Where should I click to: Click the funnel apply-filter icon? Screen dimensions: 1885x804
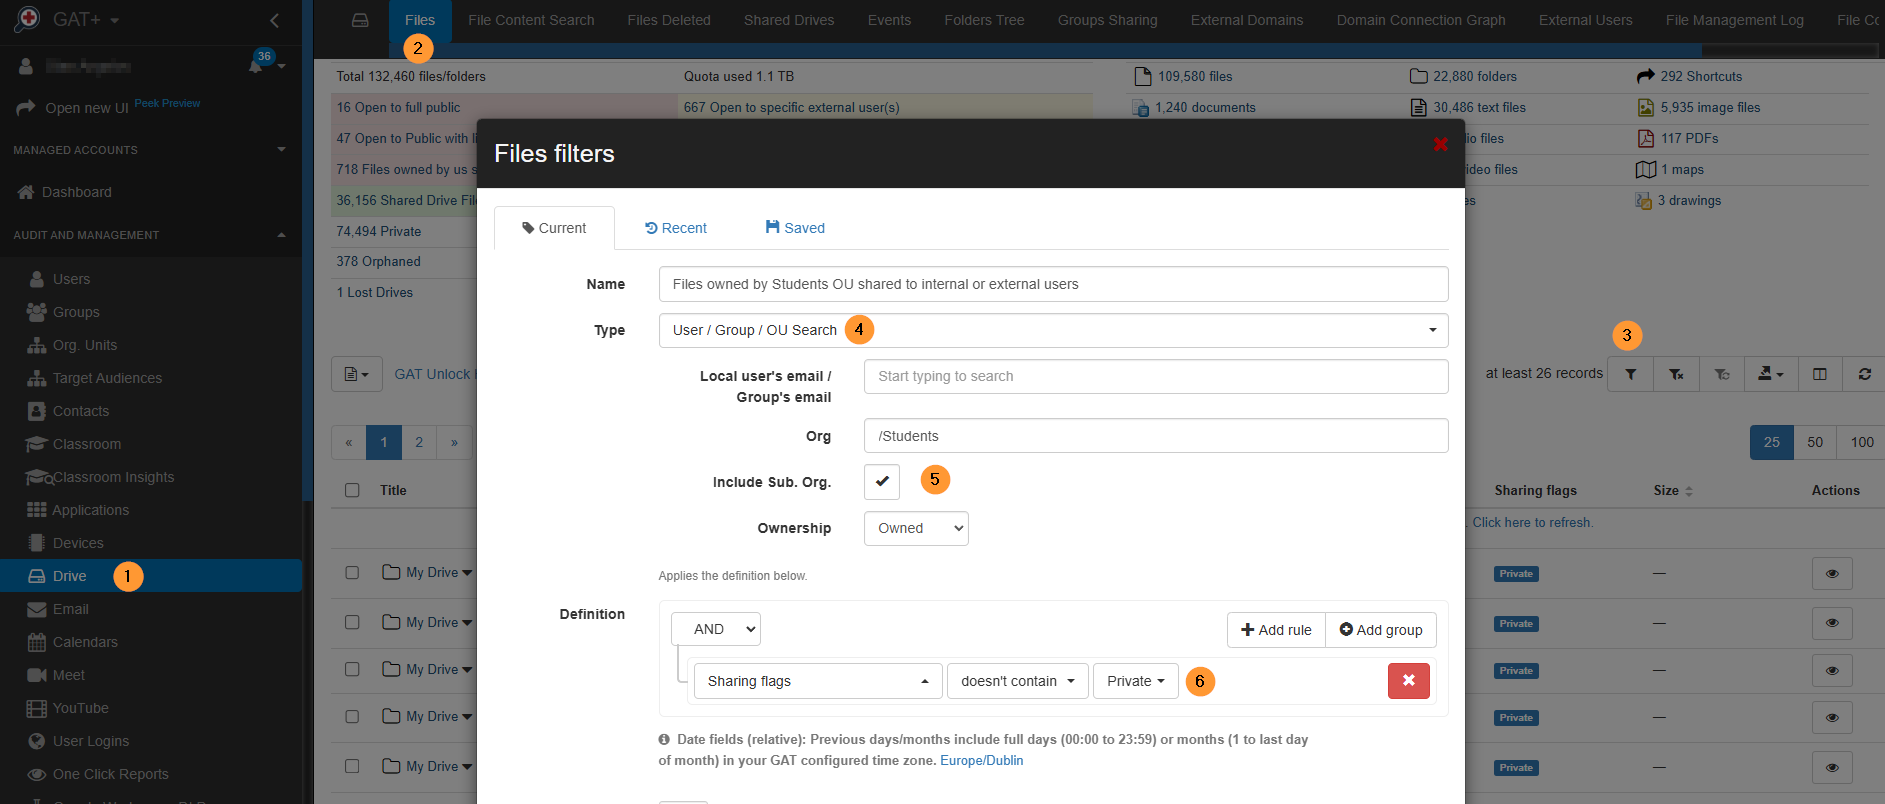(x=1631, y=374)
